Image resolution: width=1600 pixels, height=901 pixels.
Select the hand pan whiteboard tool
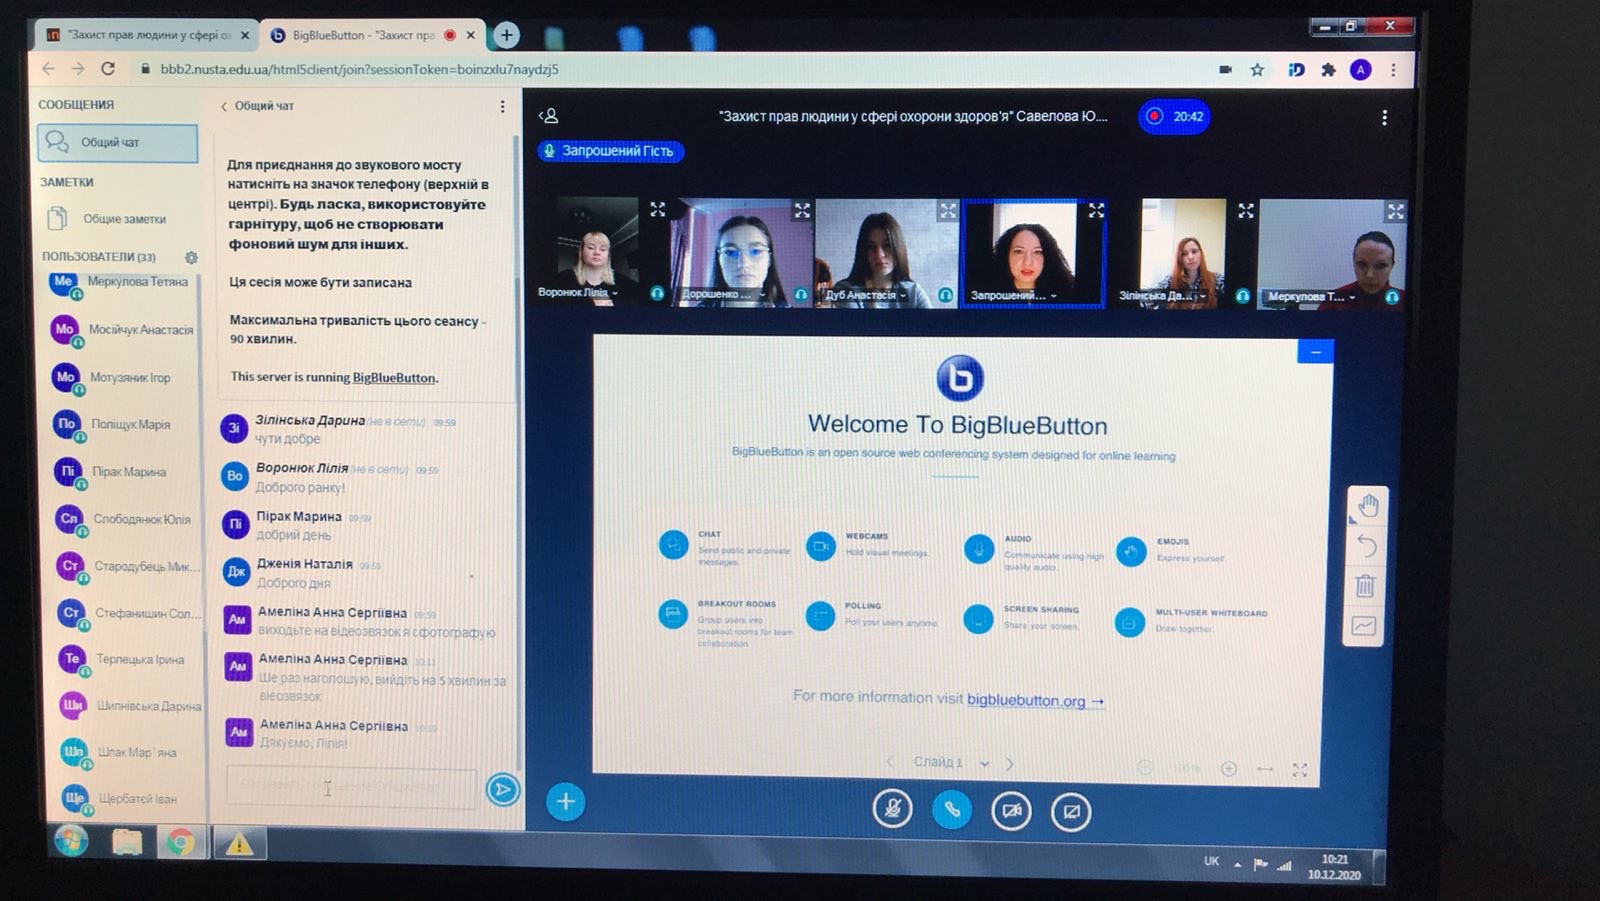pos(1367,506)
